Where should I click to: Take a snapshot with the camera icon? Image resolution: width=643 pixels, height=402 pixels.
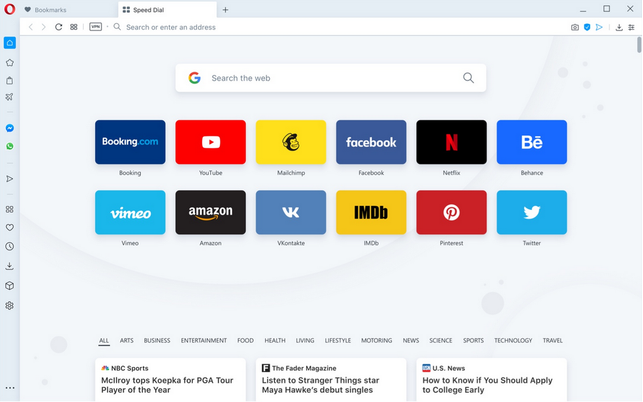click(575, 27)
